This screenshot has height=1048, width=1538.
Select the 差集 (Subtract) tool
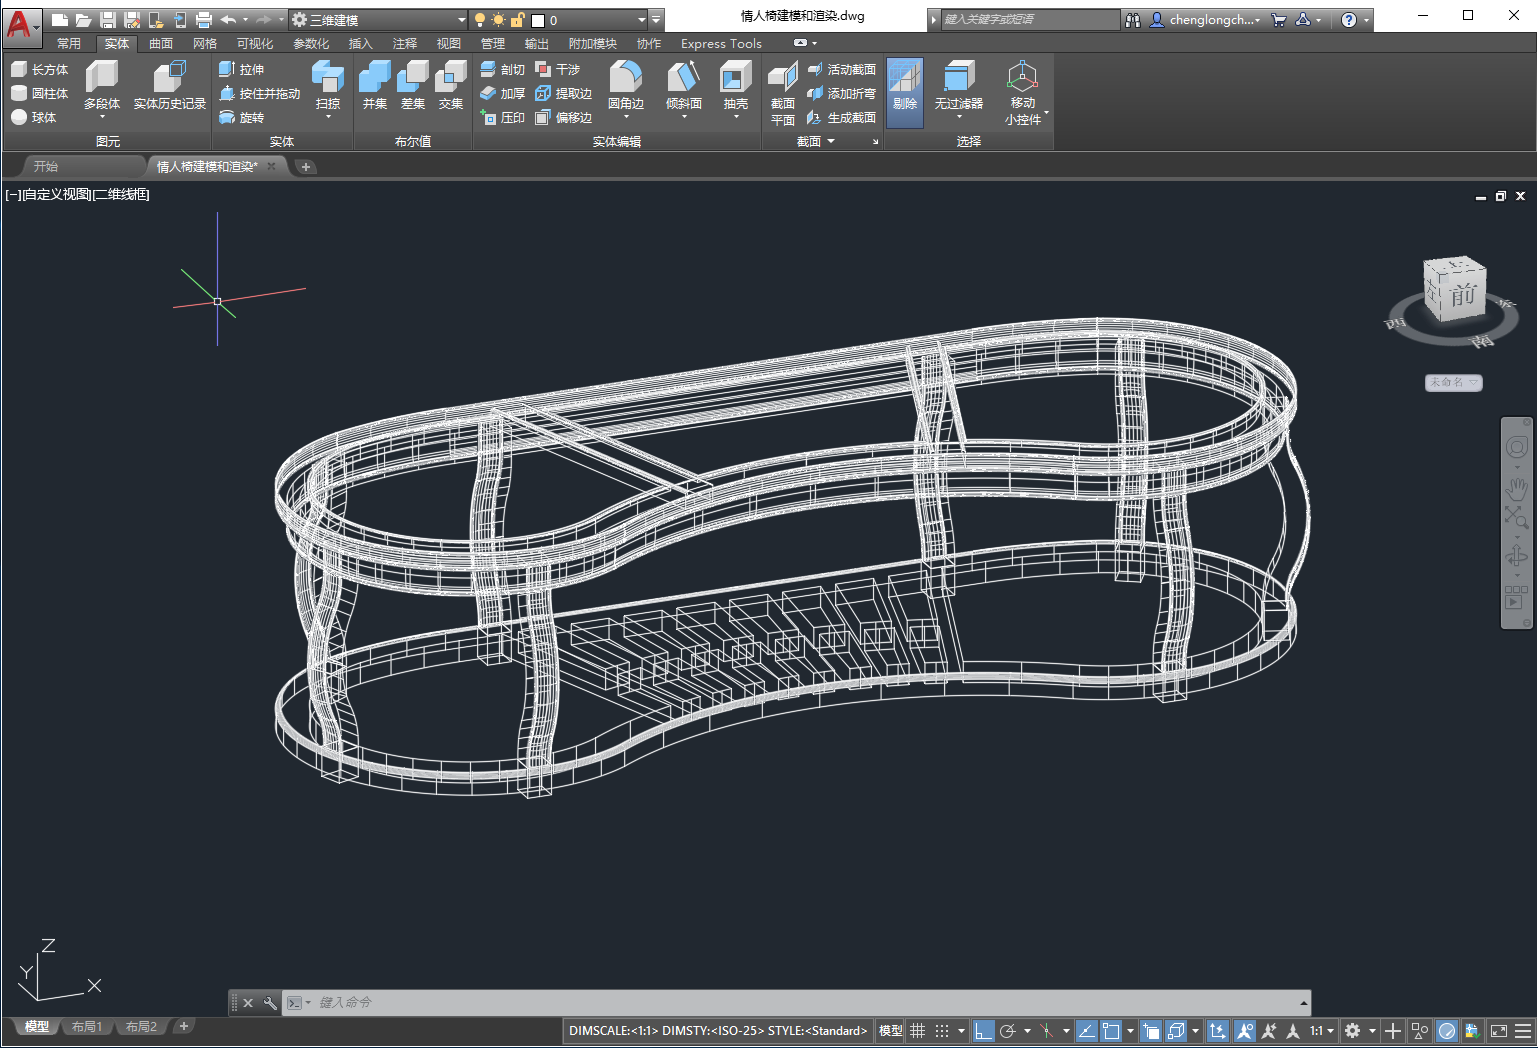click(x=412, y=83)
